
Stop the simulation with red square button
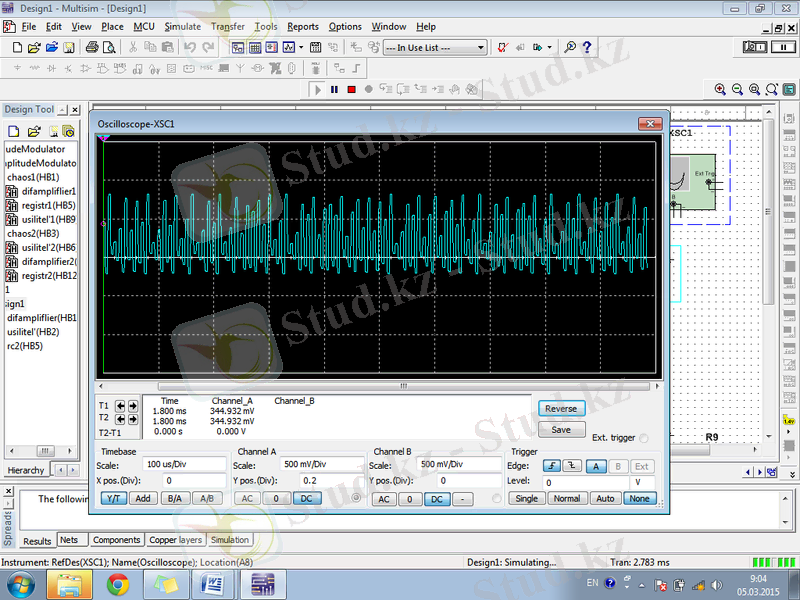pyautogui.click(x=351, y=89)
